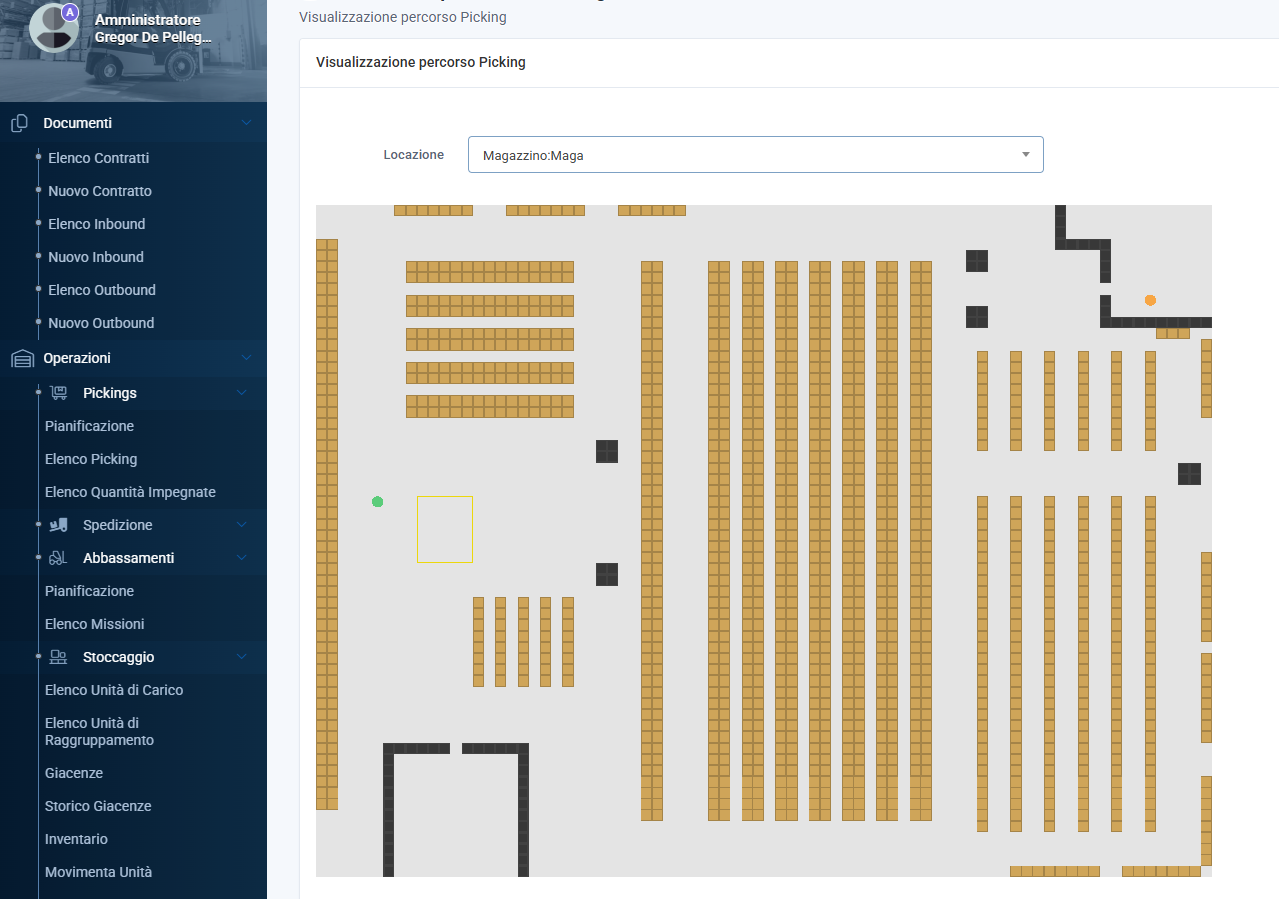Collapse the Documenti menu chevron
The height and width of the screenshot is (899, 1279).
(246, 123)
